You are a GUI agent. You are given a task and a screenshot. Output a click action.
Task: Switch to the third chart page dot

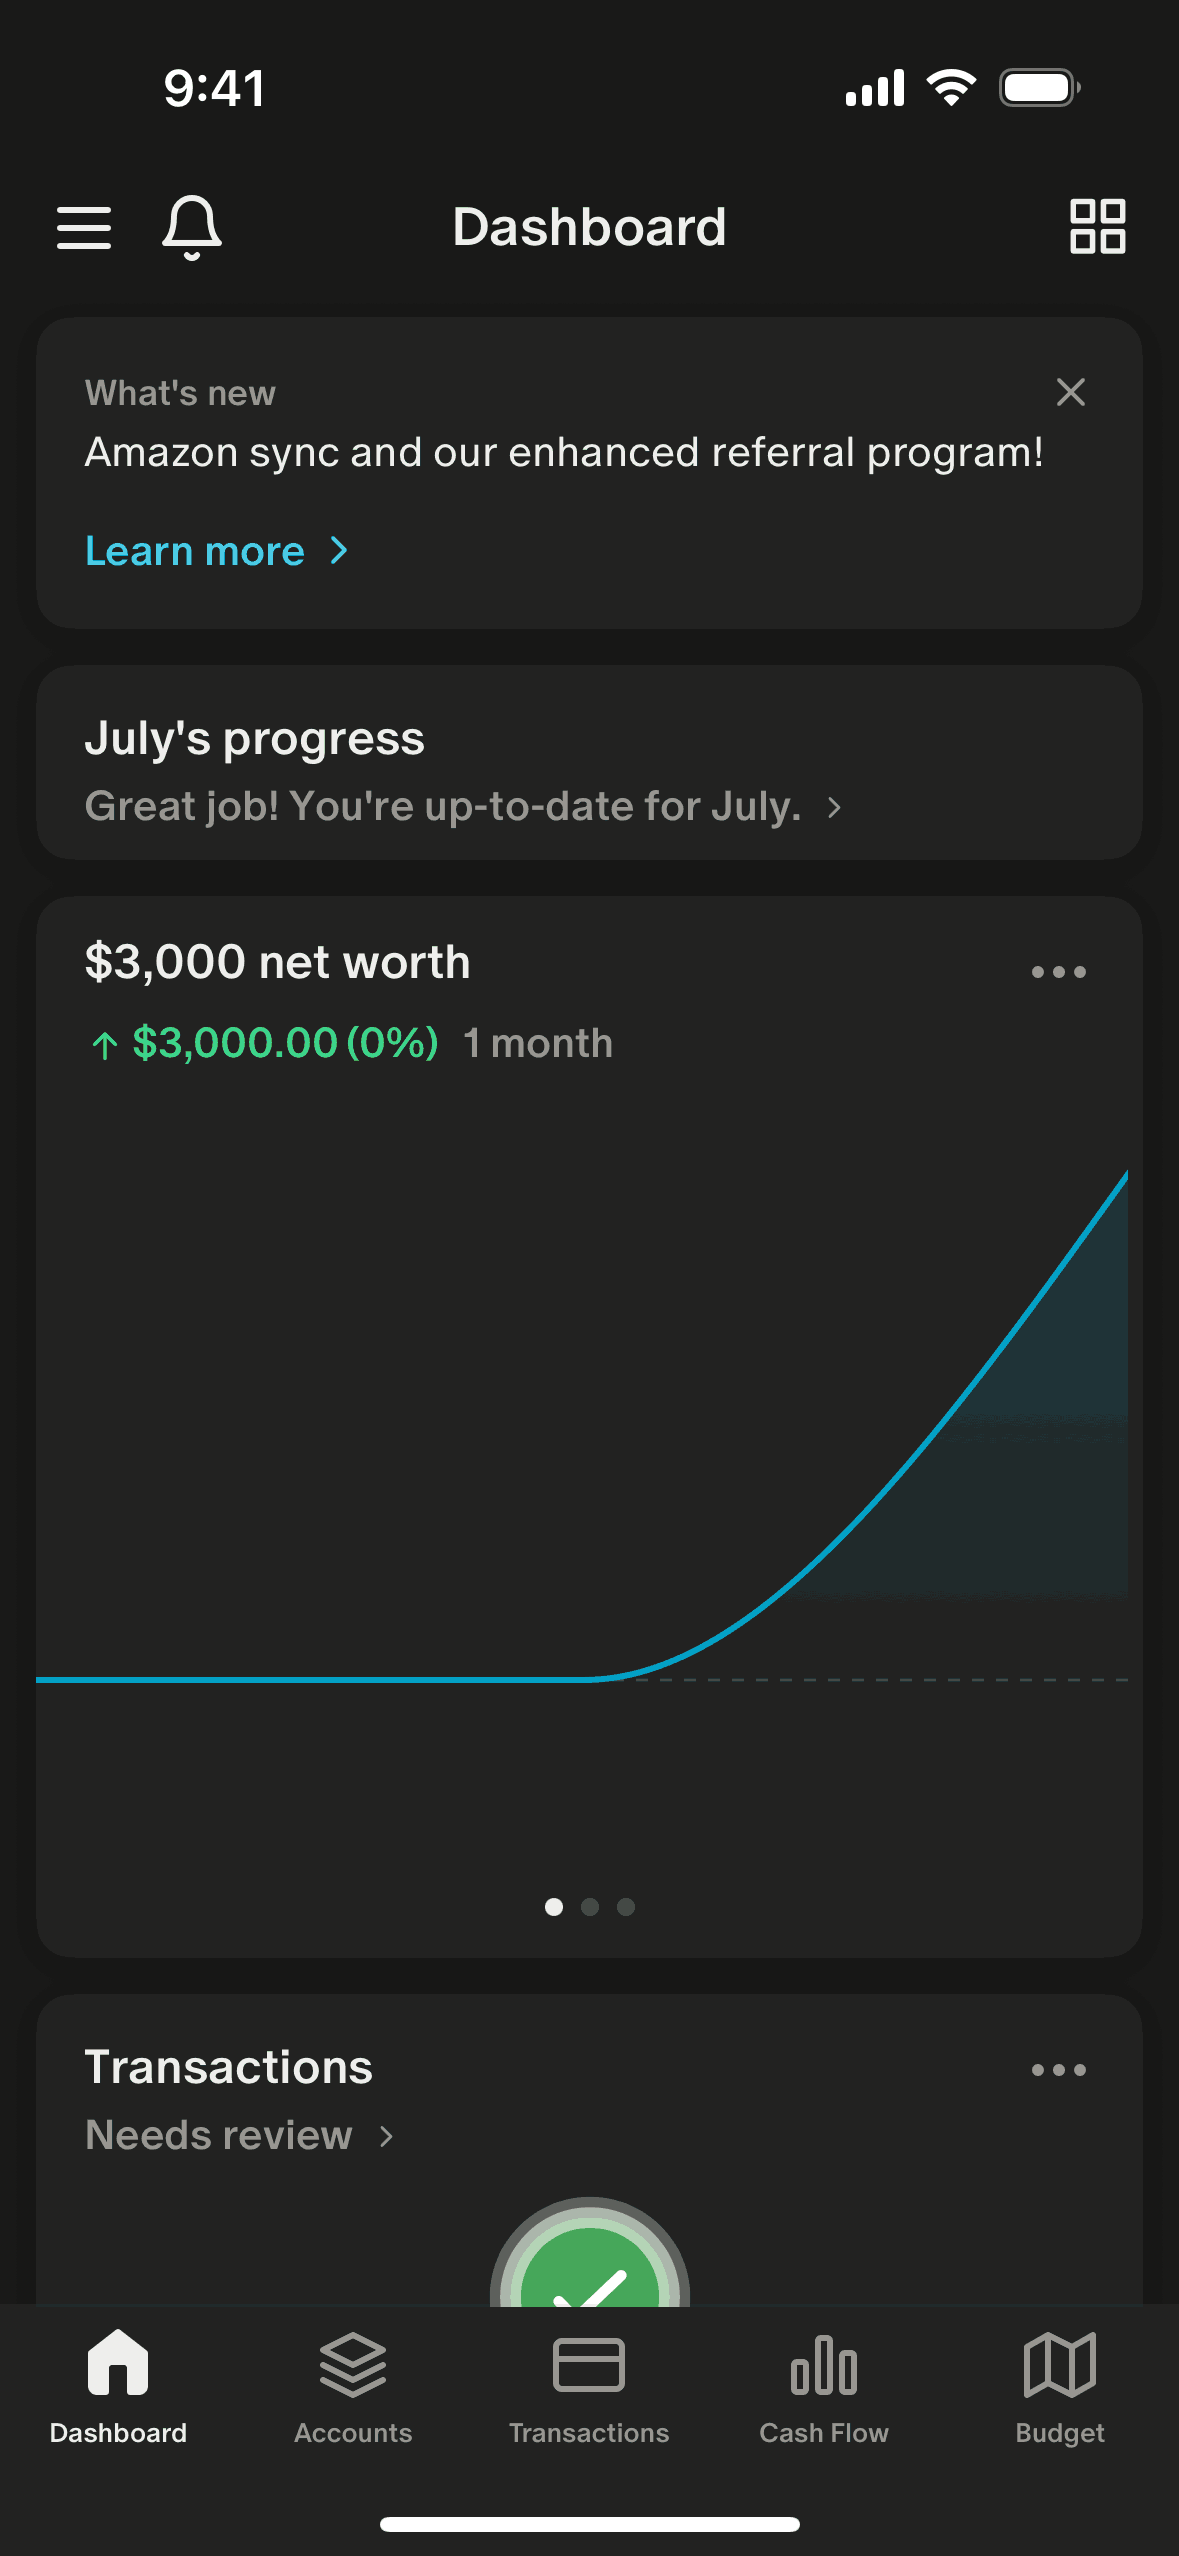point(626,1907)
